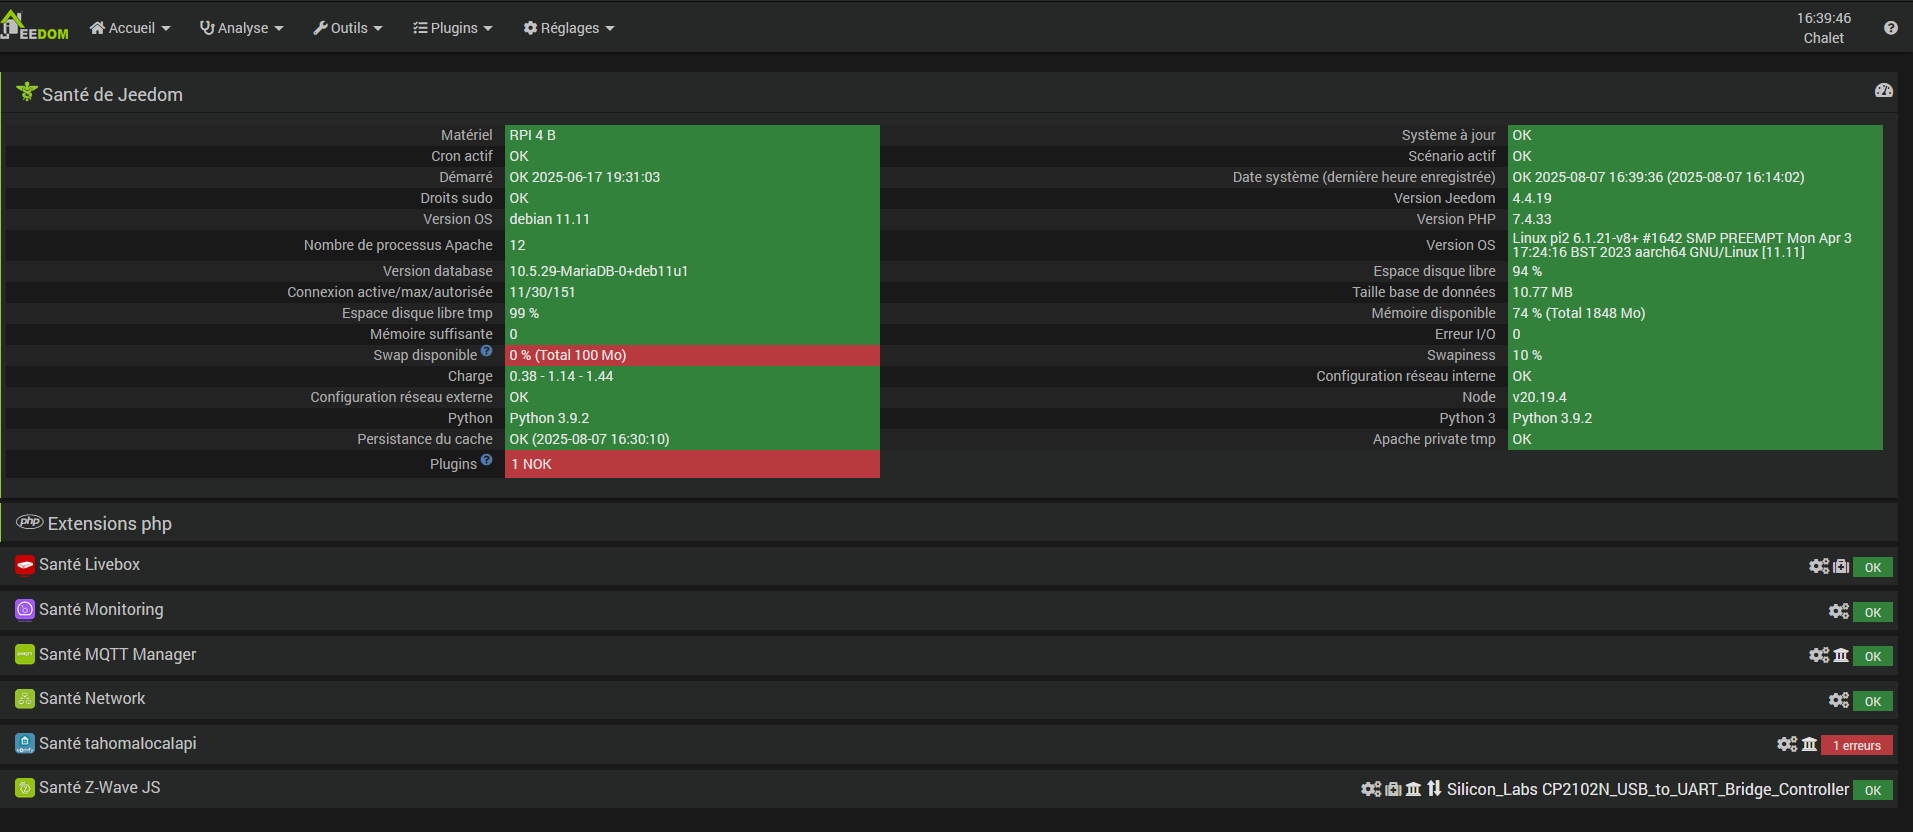Click the benchmark gauge icon in Santé de Jeedom
This screenshot has width=1913, height=832.
pos(1883,91)
